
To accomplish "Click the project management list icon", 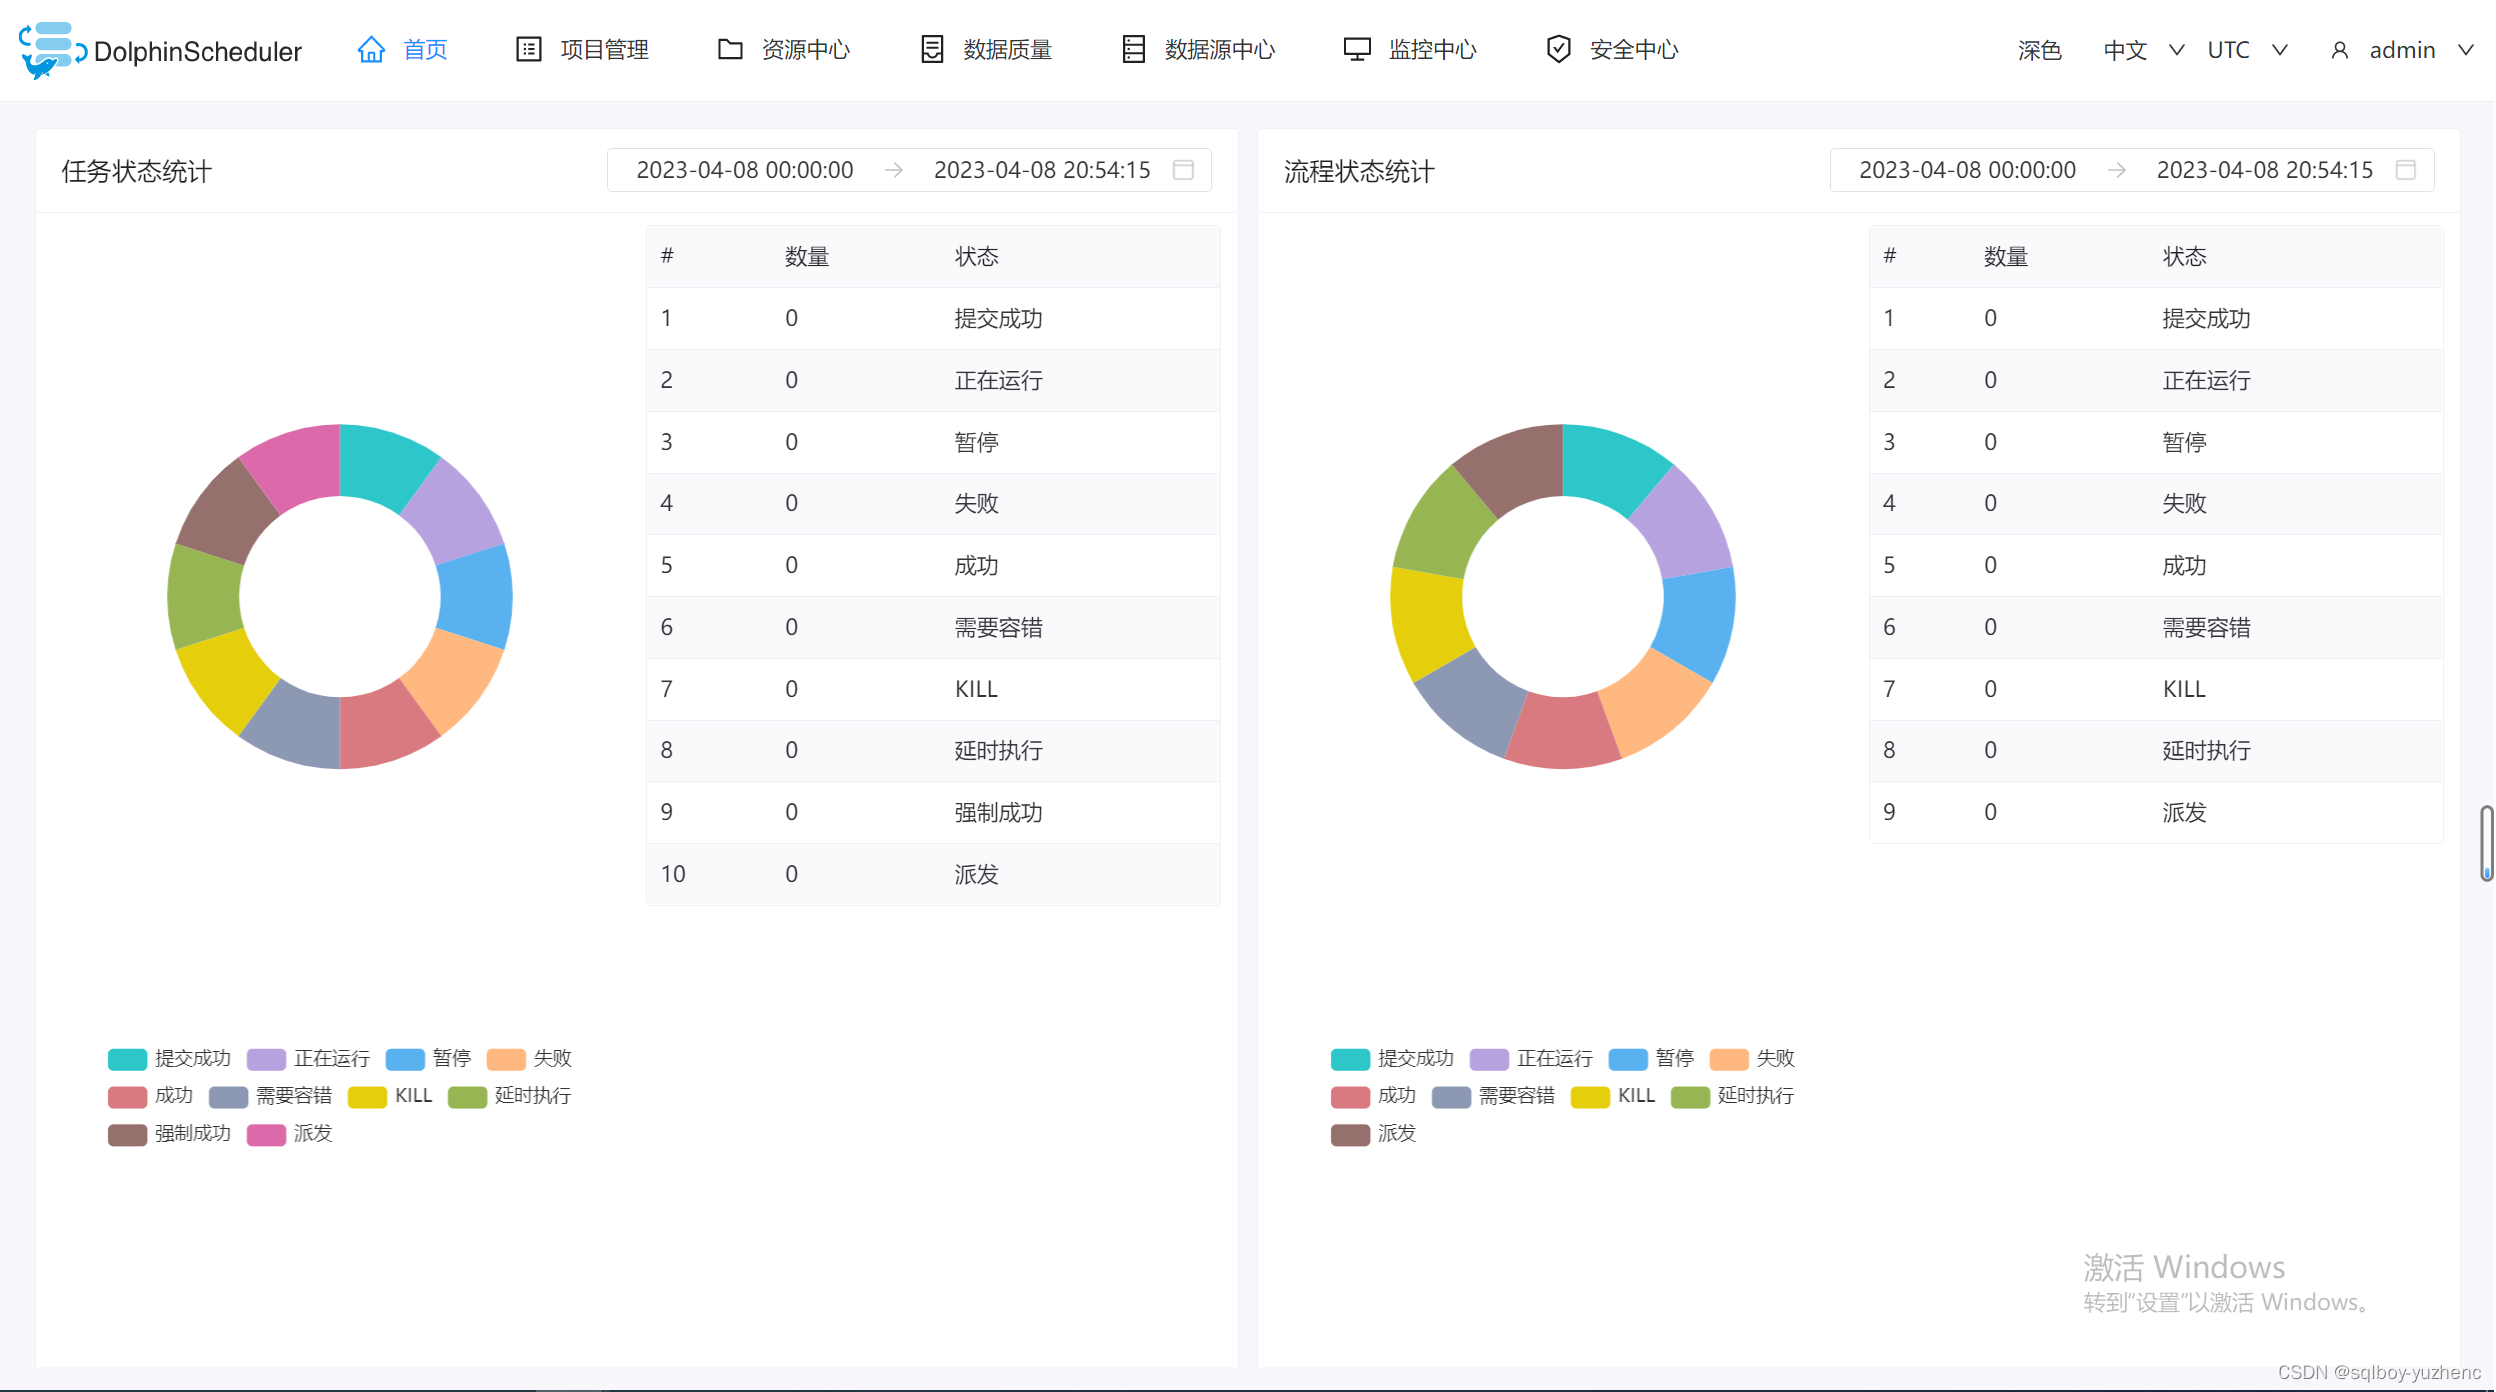I will click(528, 49).
